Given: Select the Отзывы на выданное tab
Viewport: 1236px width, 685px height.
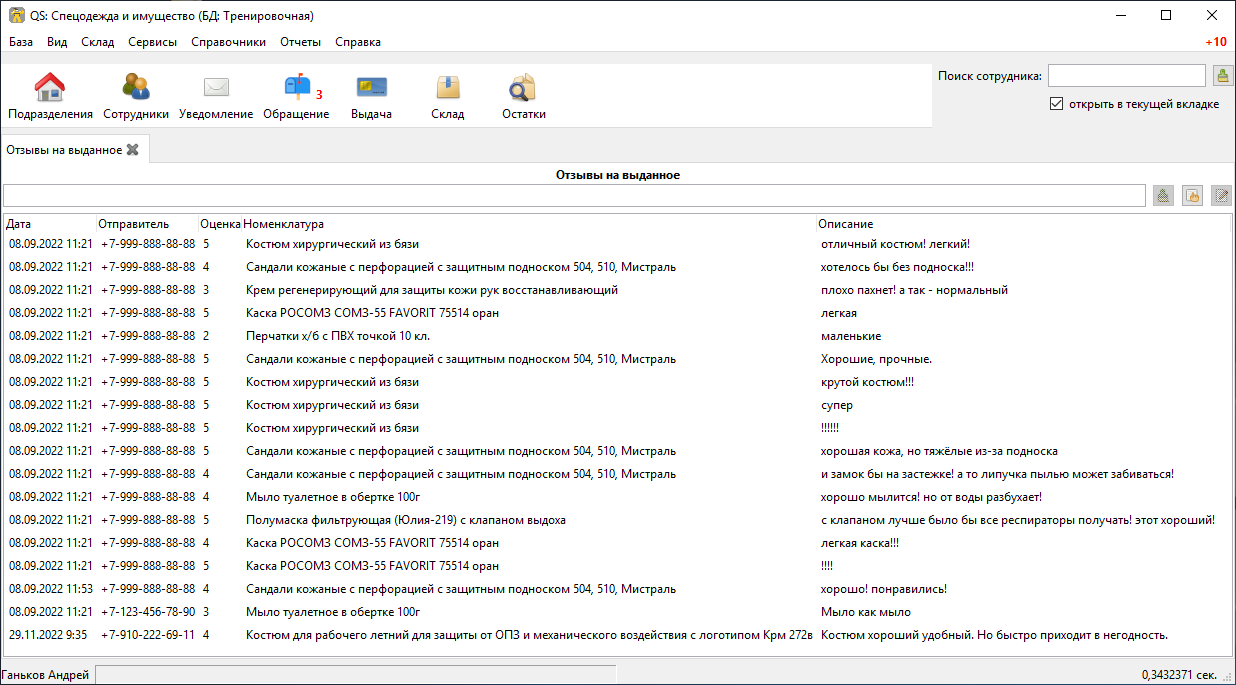Looking at the screenshot, I should point(64,150).
